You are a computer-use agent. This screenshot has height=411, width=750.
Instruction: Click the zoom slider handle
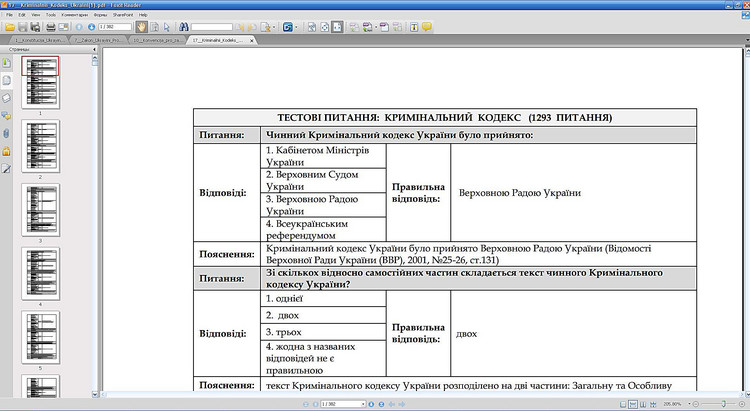coord(724,404)
